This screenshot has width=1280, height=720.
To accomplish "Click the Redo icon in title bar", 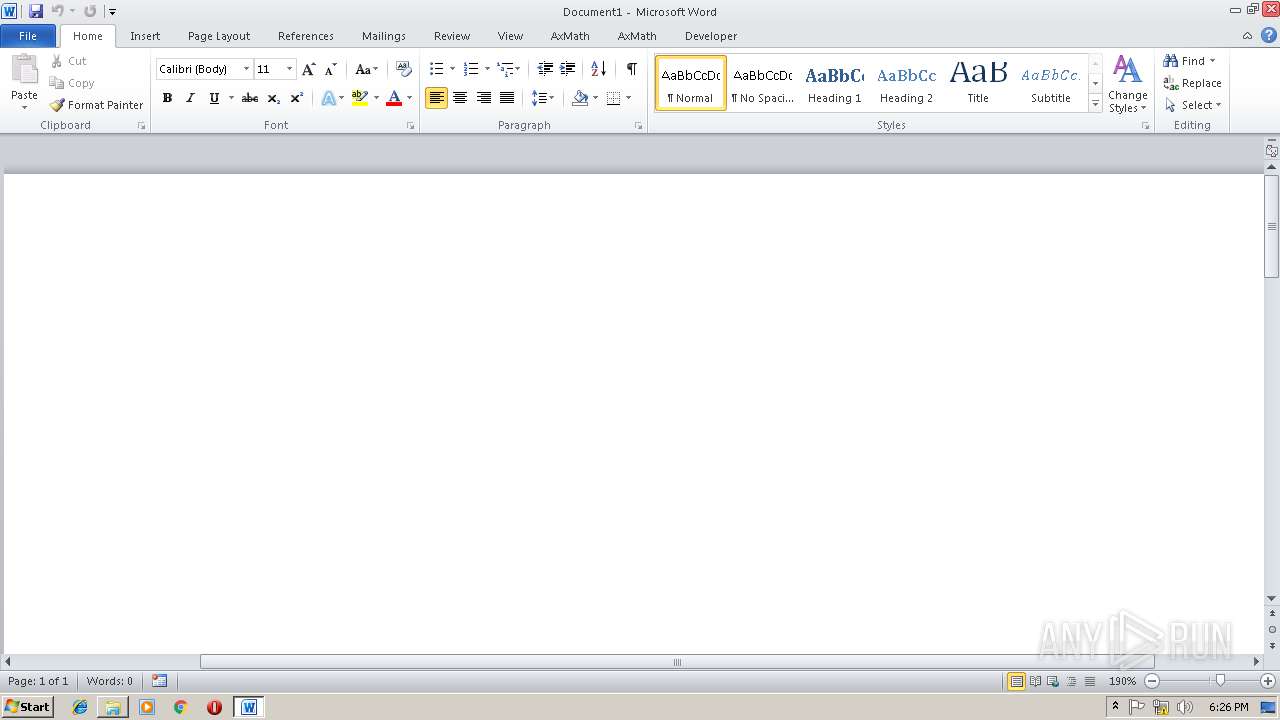I will coord(90,11).
